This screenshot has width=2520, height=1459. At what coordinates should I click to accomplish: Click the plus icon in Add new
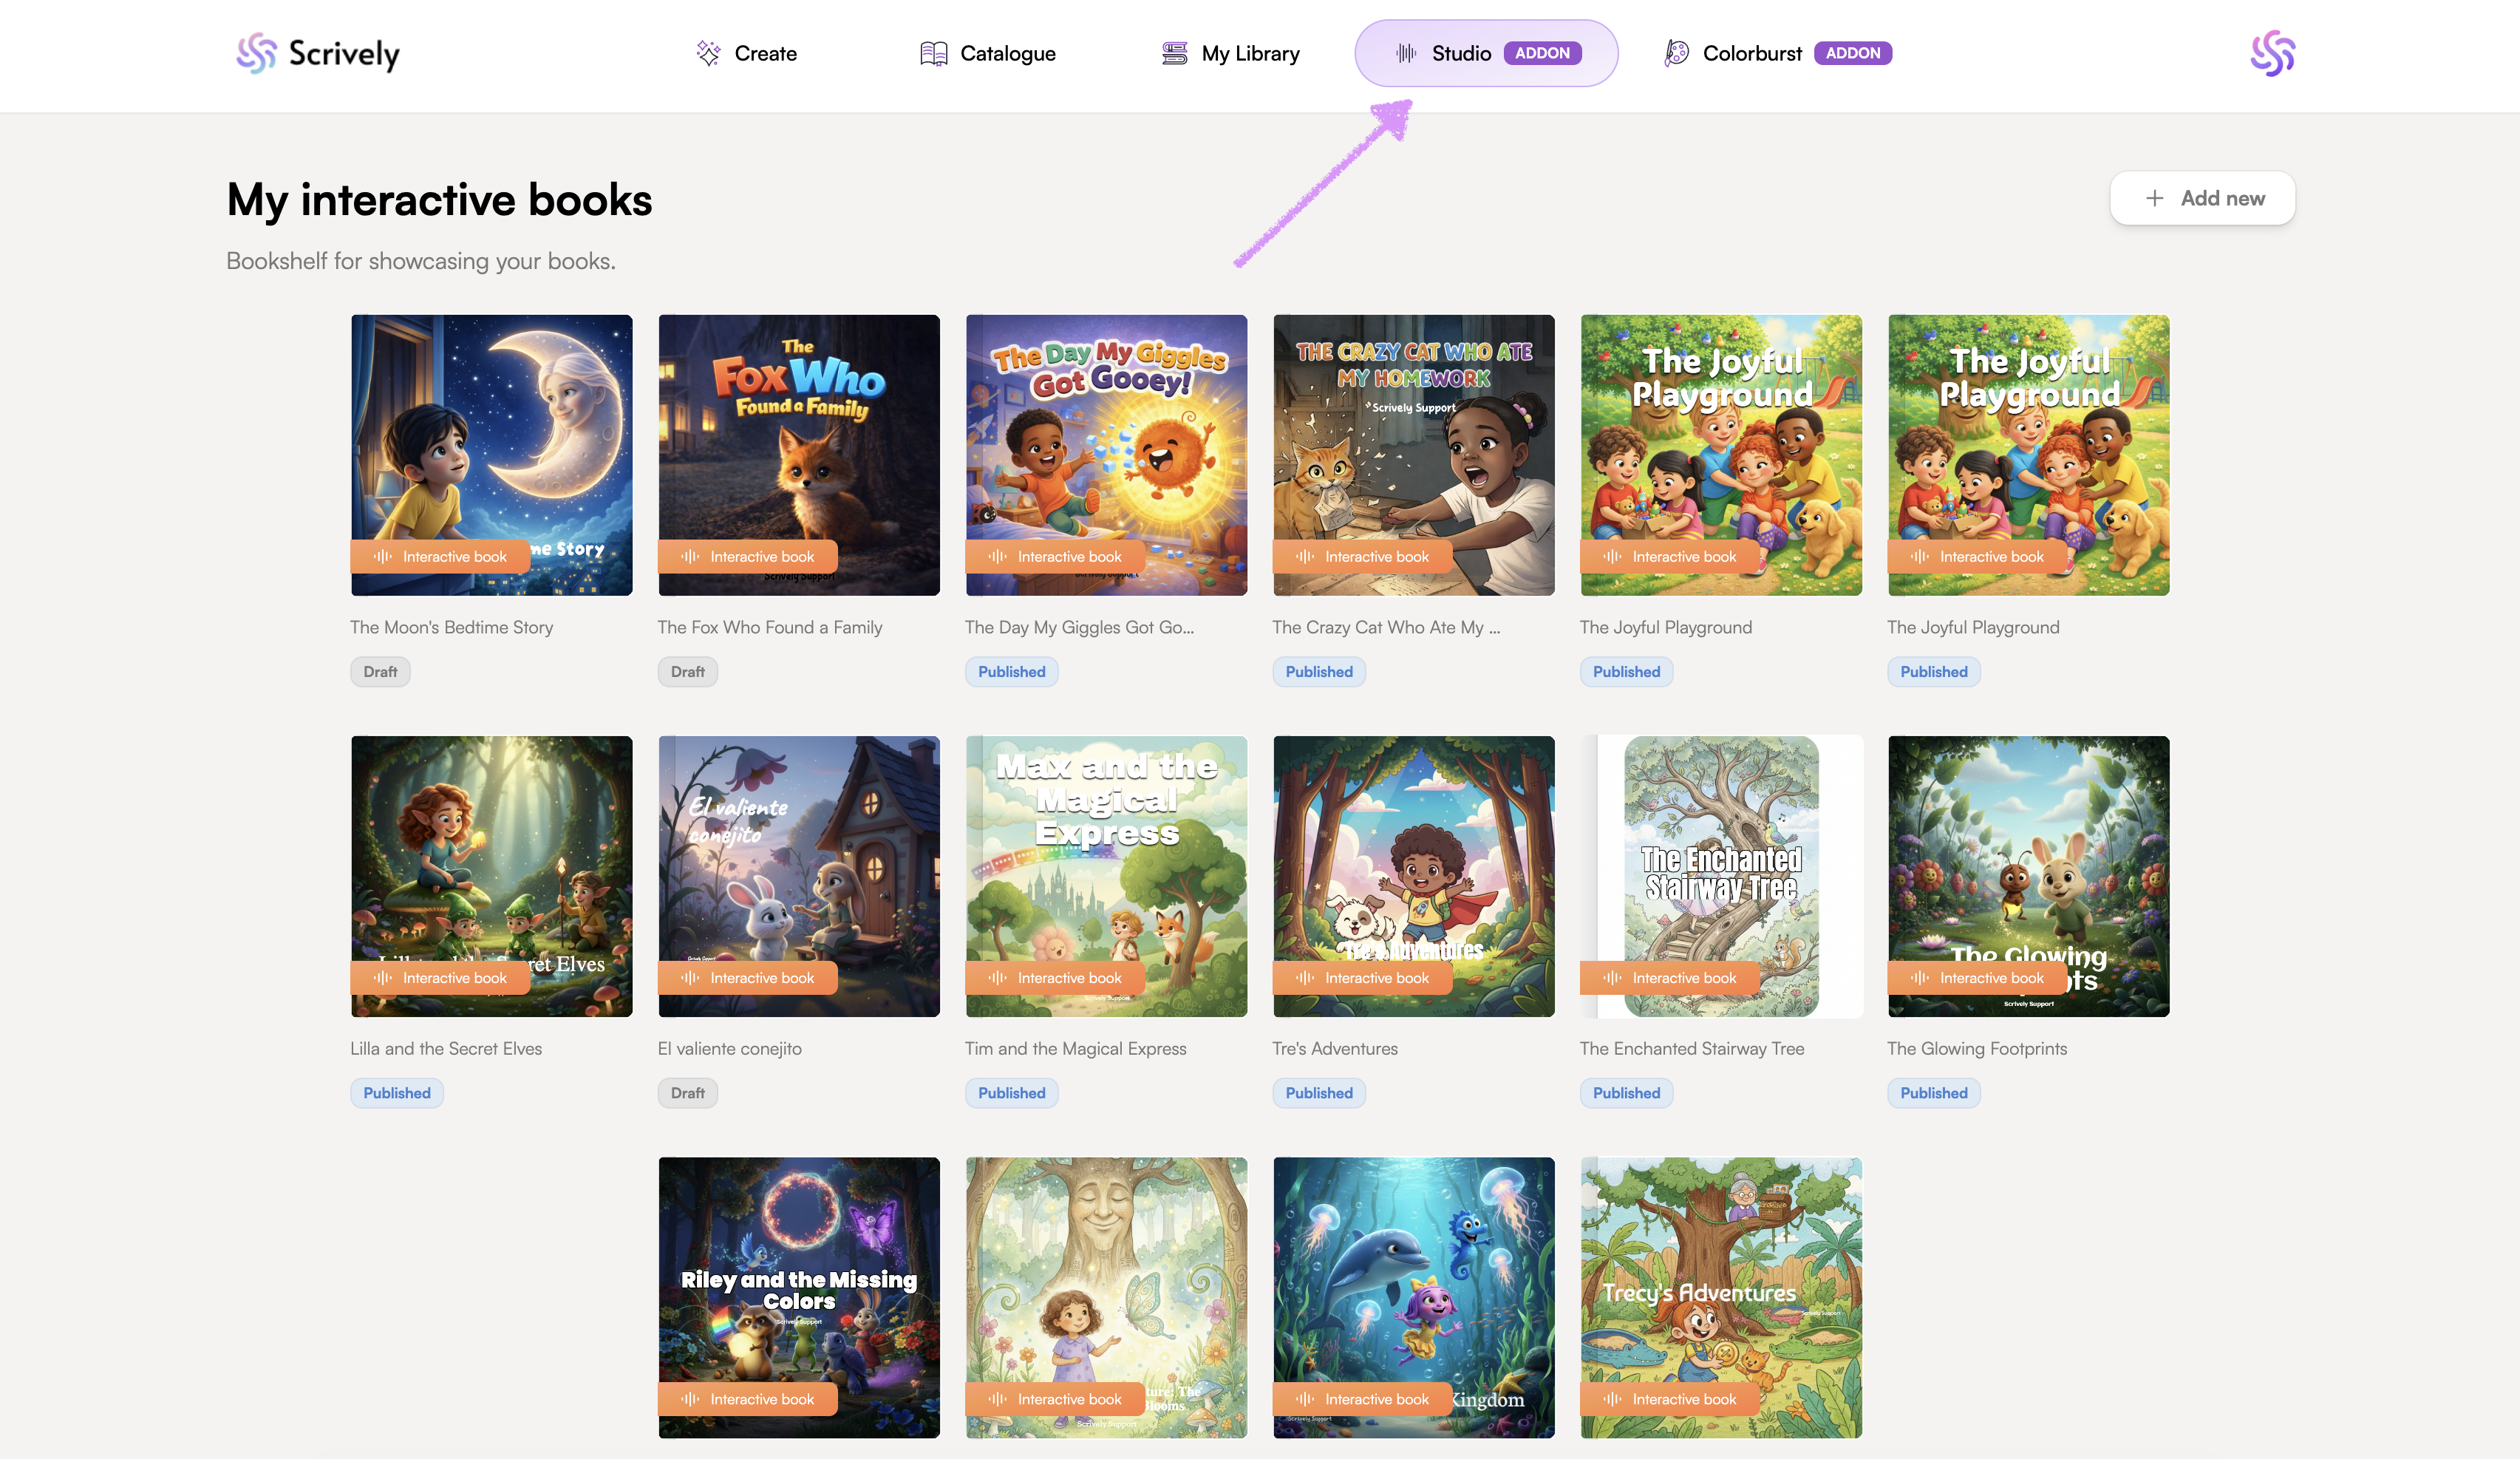point(2154,198)
